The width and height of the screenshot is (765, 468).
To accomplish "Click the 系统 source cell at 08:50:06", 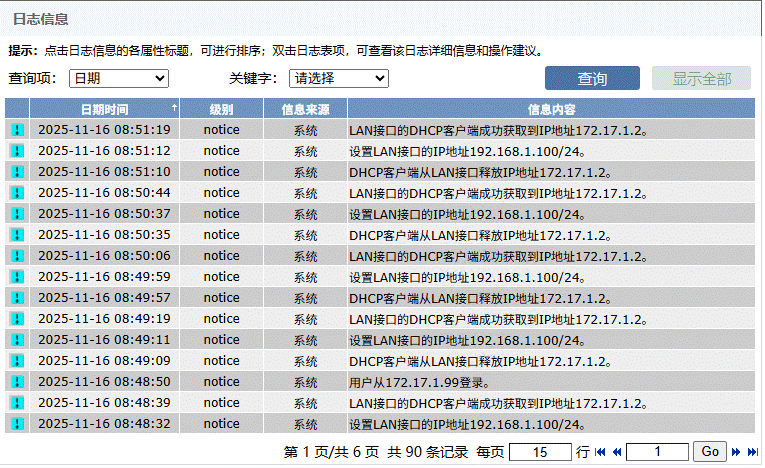I will pos(305,256).
